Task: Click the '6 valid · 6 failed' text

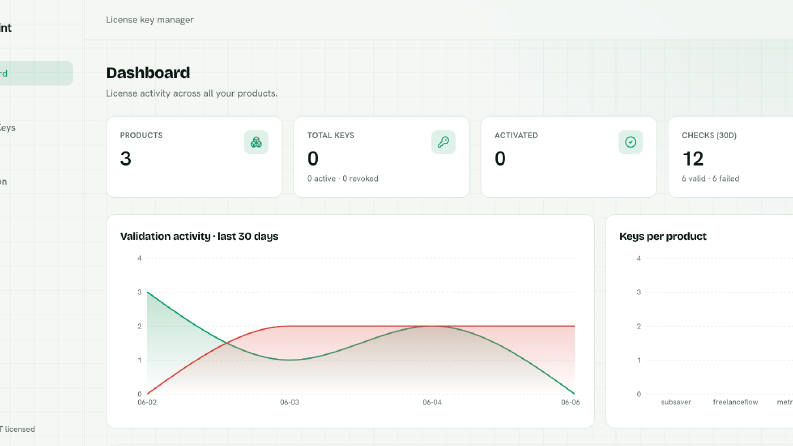Action: coord(710,179)
